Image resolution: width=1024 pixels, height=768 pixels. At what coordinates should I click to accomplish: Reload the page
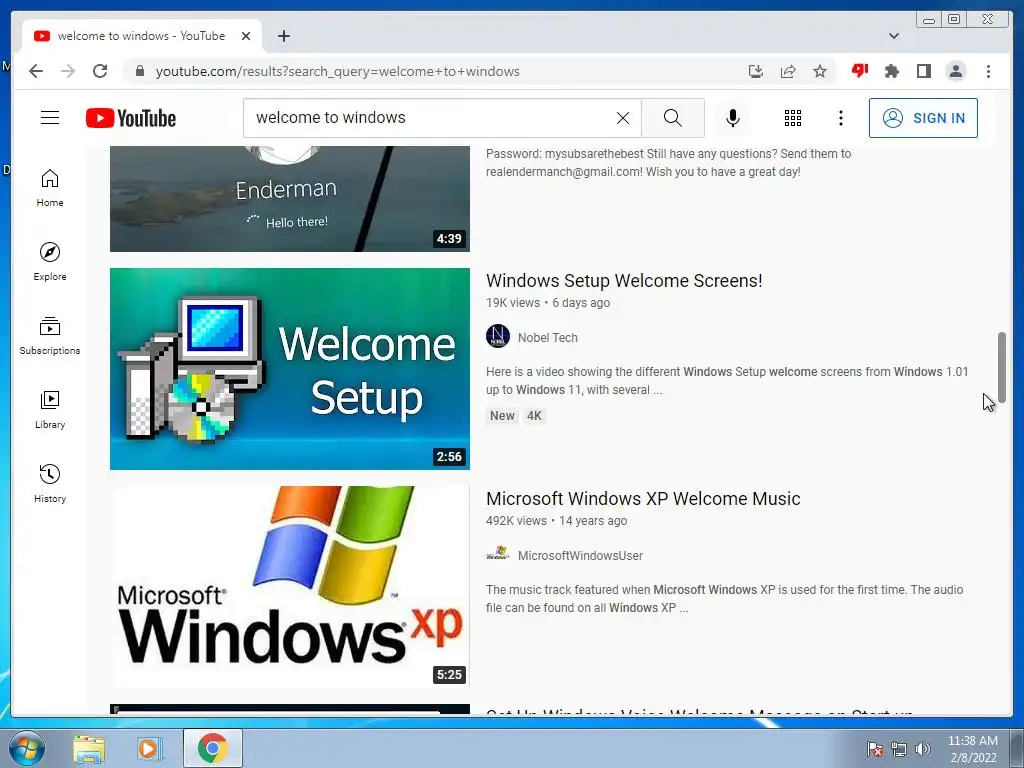click(x=100, y=71)
